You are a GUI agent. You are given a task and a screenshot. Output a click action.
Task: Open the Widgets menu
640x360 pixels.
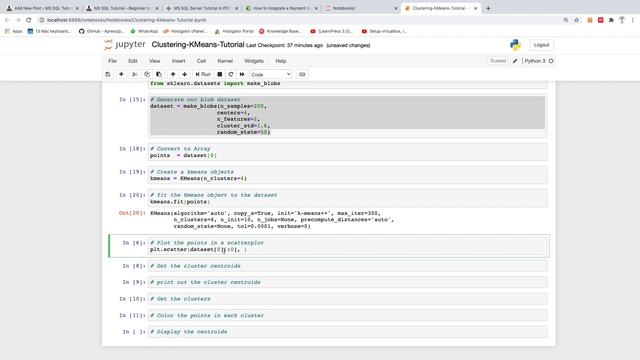click(x=254, y=61)
